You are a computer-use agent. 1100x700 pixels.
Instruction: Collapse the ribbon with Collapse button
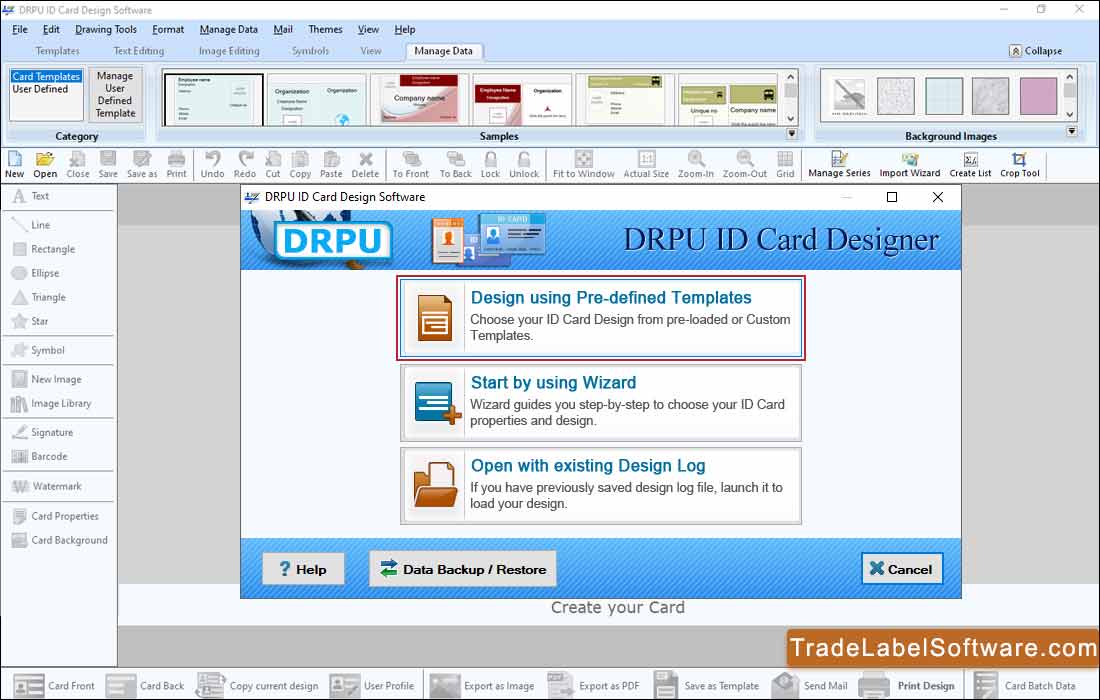pos(1035,51)
